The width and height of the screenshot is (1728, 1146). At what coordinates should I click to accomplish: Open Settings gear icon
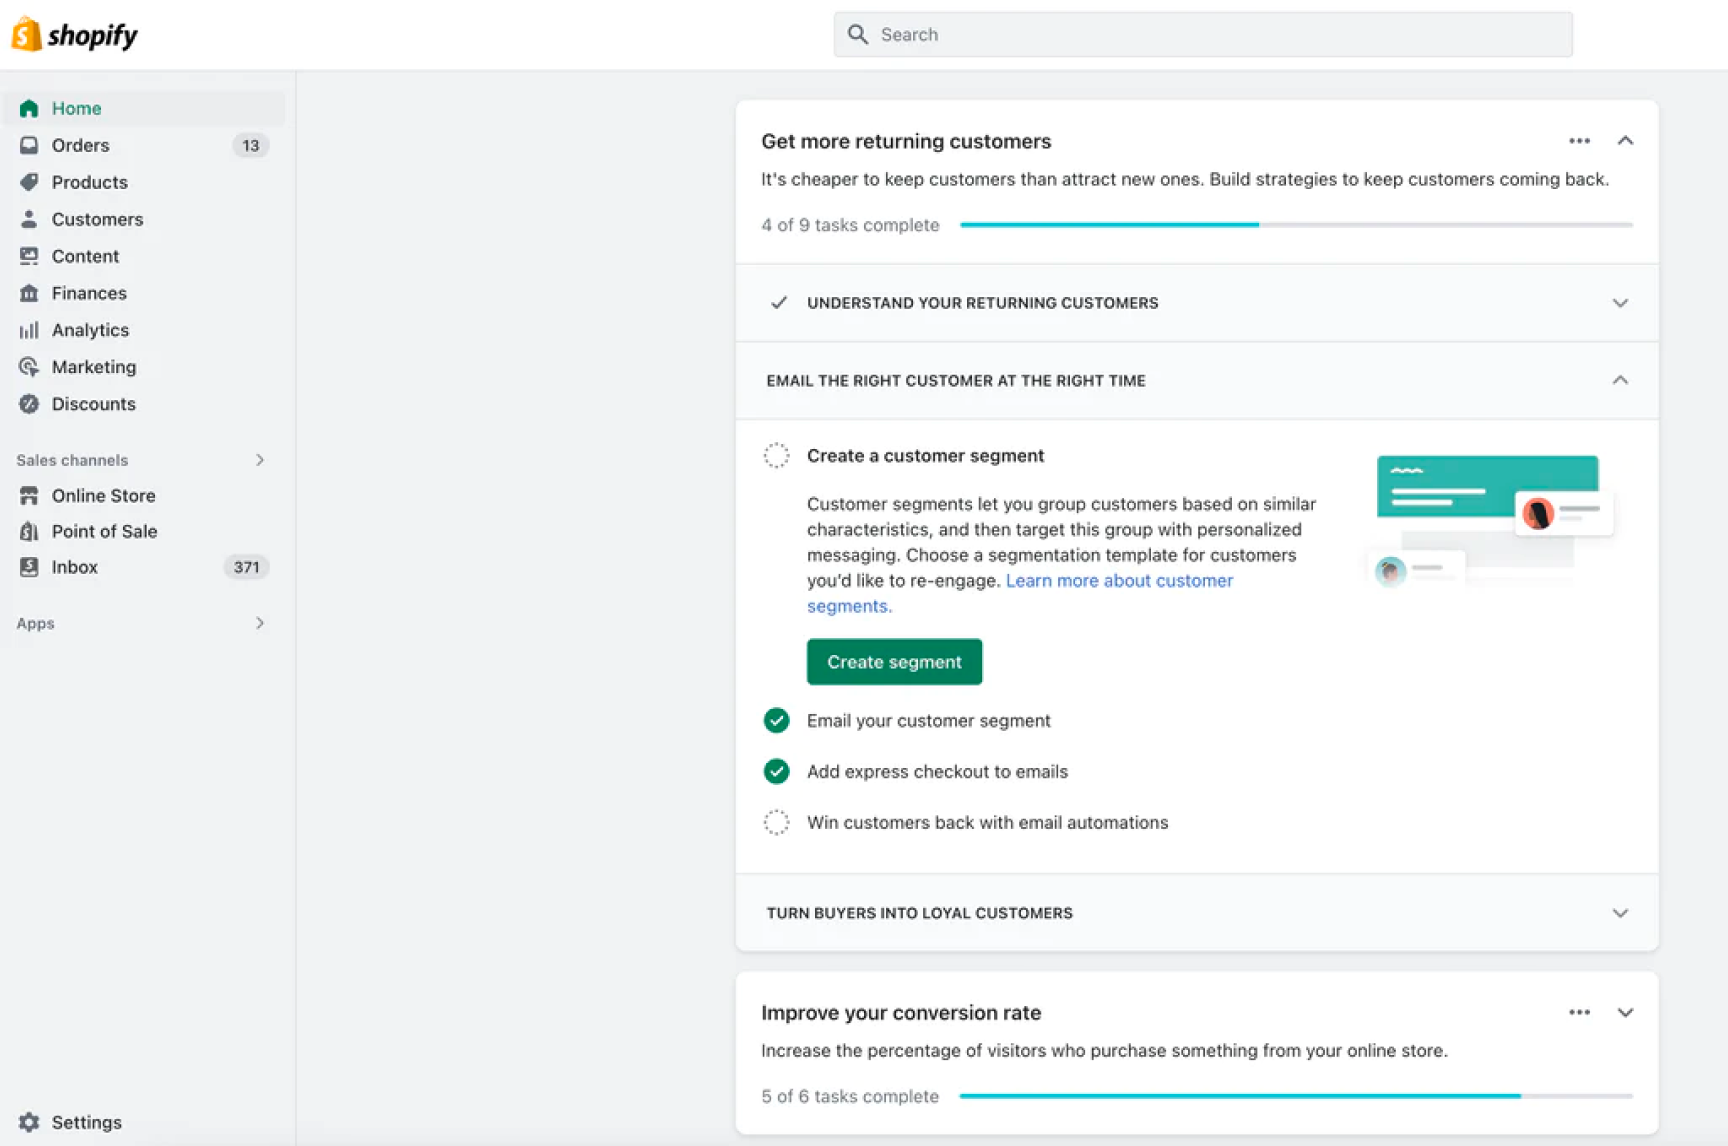(29, 1122)
